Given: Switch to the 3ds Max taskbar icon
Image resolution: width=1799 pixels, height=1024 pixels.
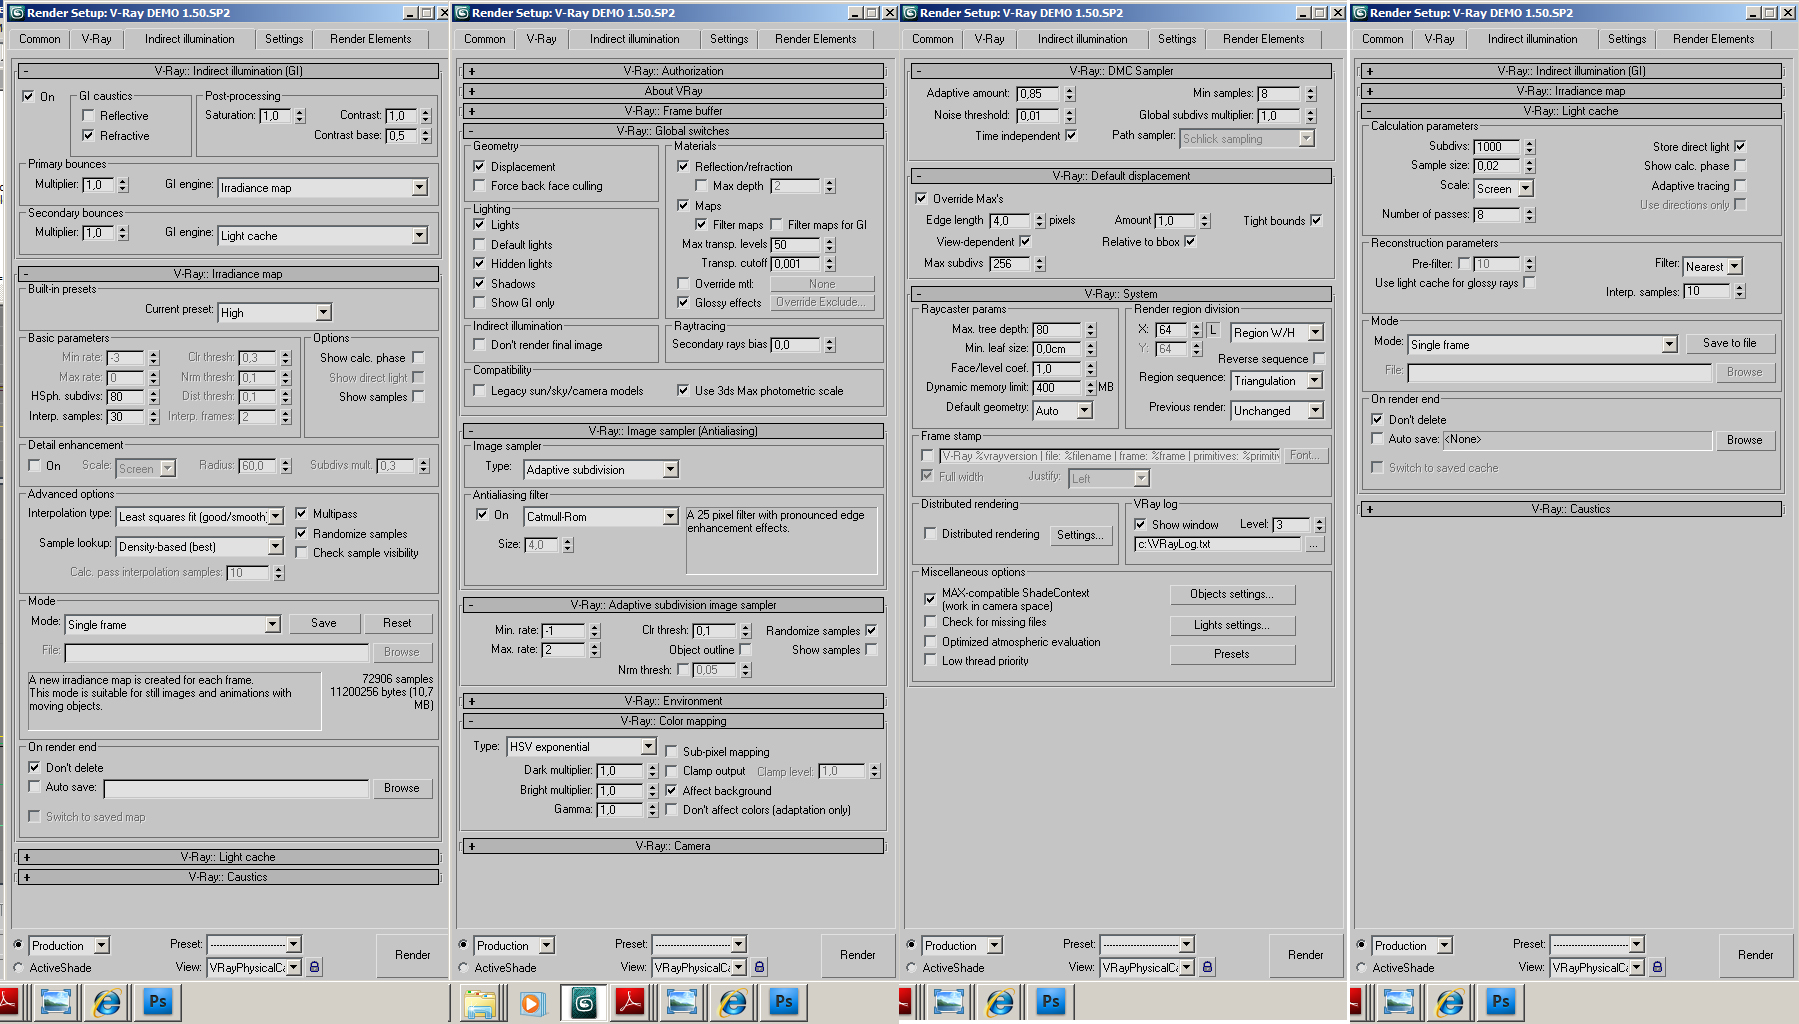Looking at the screenshot, I should pyautogui.click(x=584, y=1002).
